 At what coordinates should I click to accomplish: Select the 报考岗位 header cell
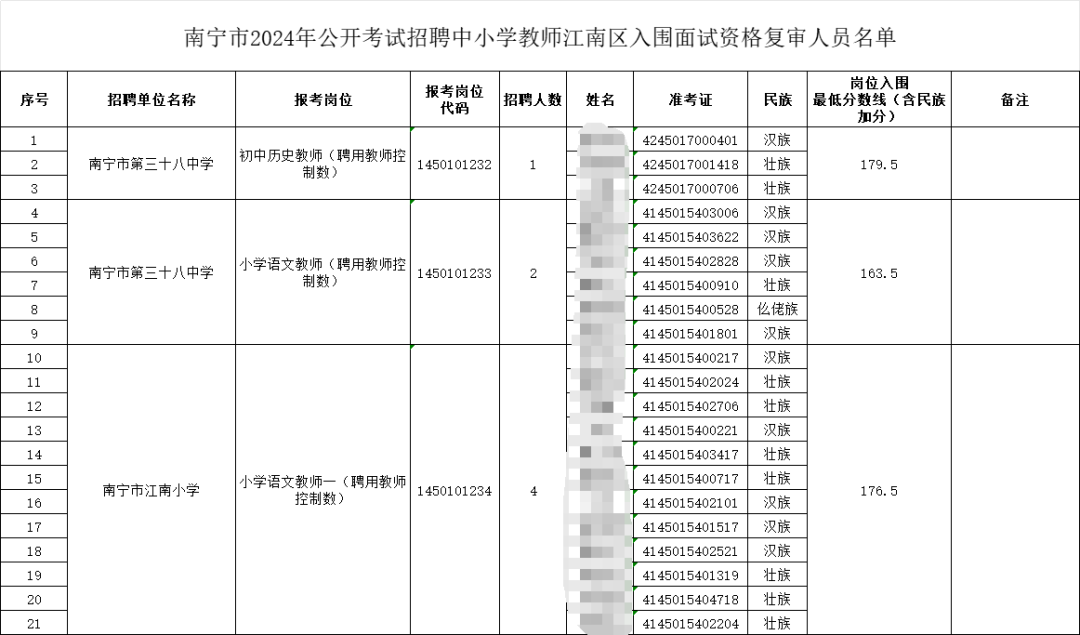click(323, 99)
